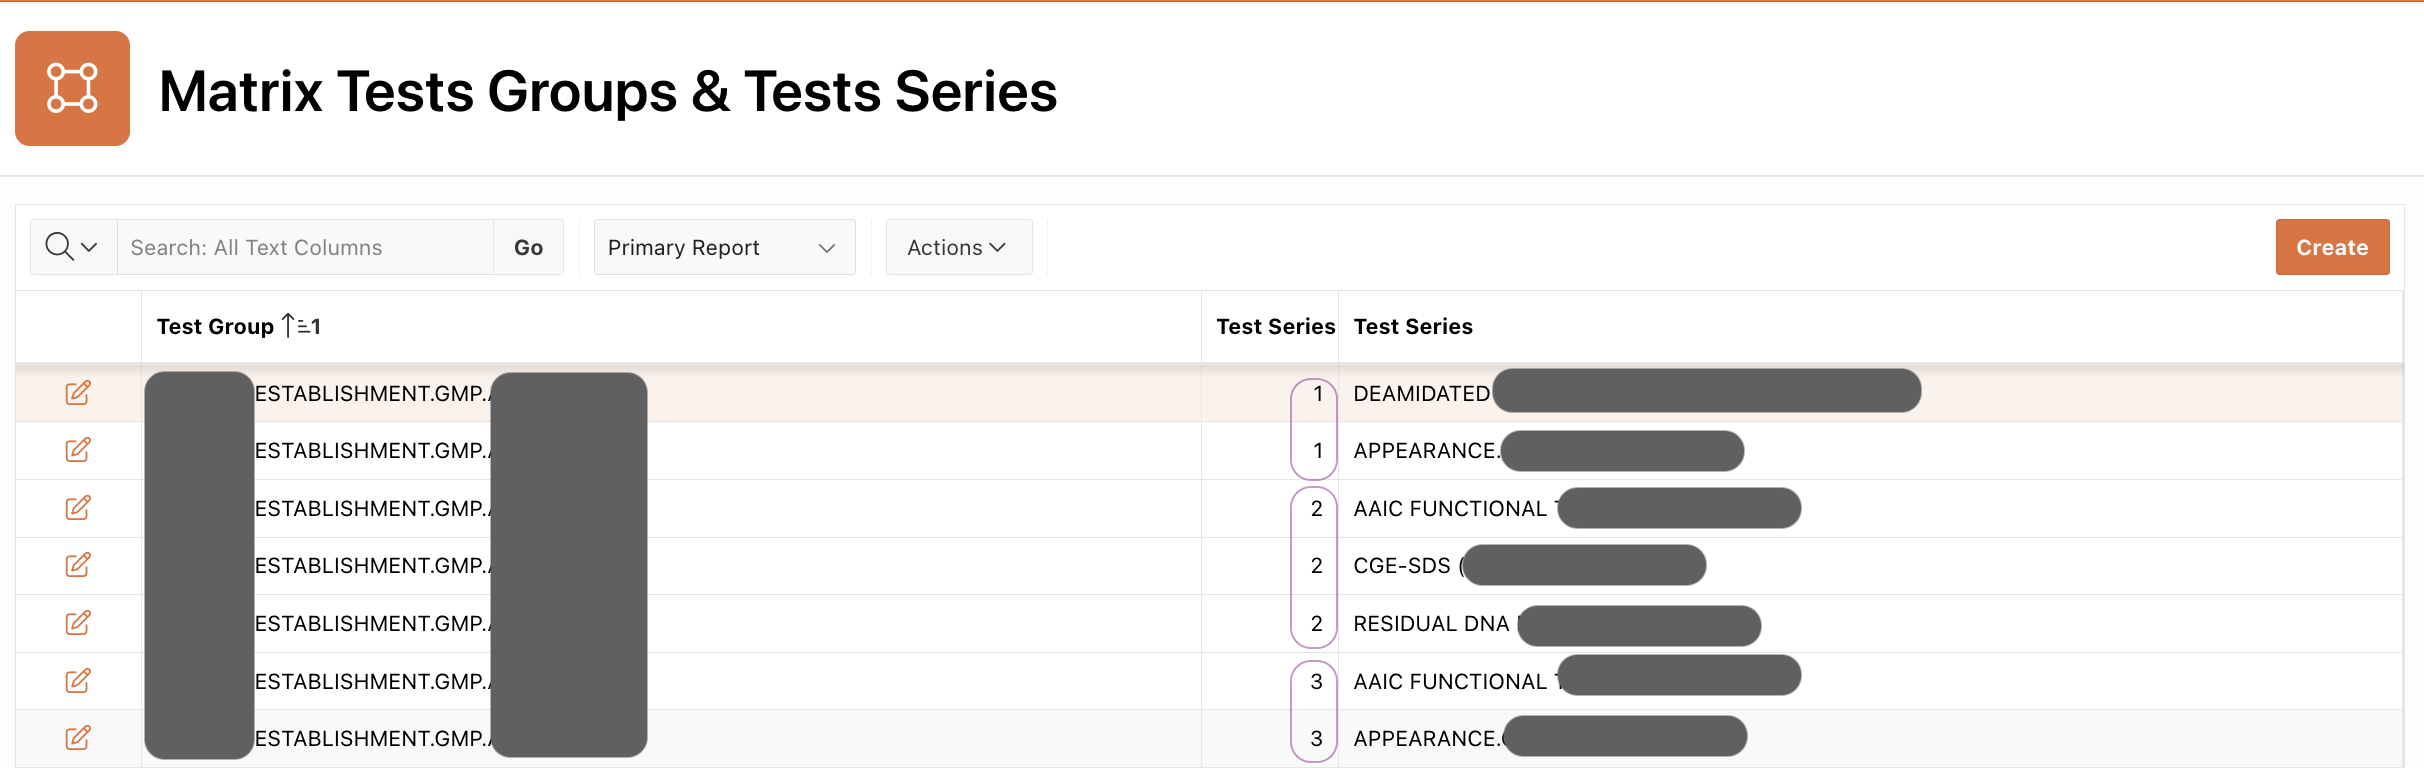2424x768 pixels.
Task: Edit the series 3 AAIC FUNCTIONAL row
Action: (78, 681)
